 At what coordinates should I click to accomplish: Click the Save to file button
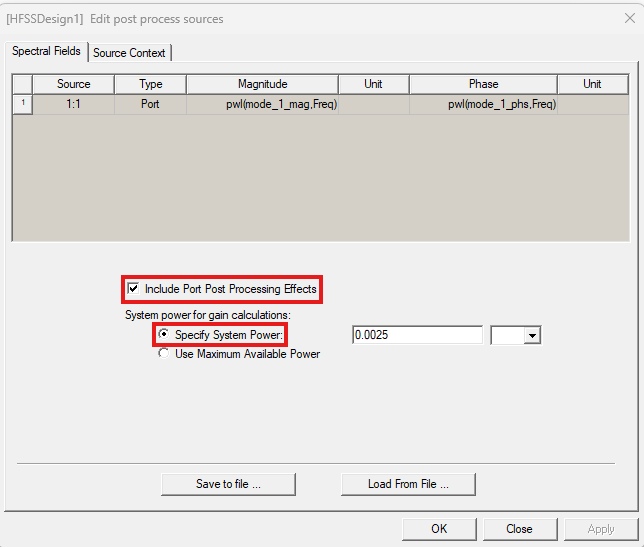point(228,484)
